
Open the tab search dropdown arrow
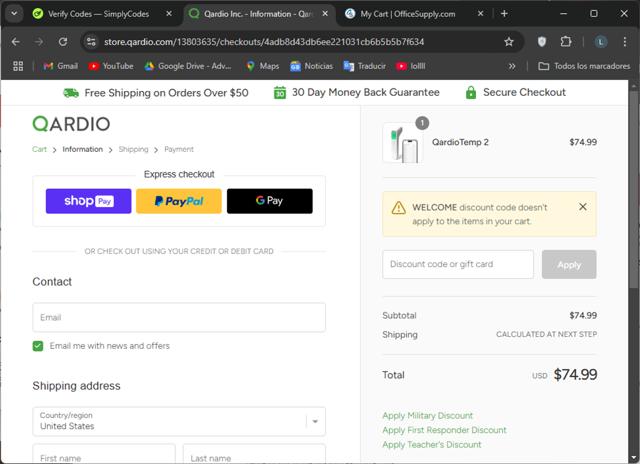[14, 13]
